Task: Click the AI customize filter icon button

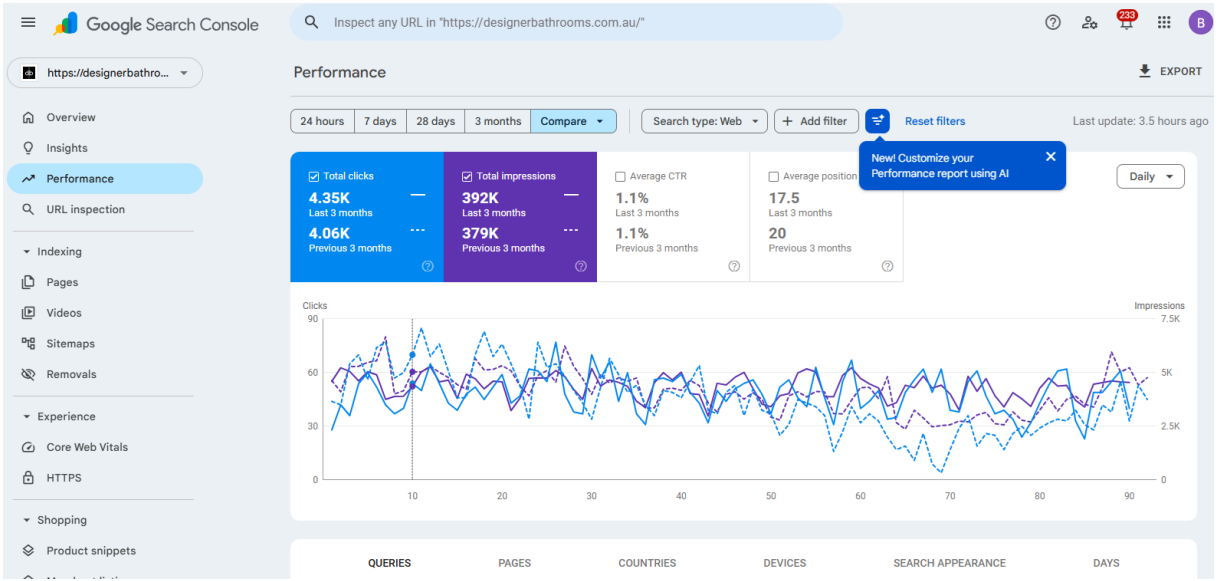Action: pyautogui.click(x=877, y=121)
